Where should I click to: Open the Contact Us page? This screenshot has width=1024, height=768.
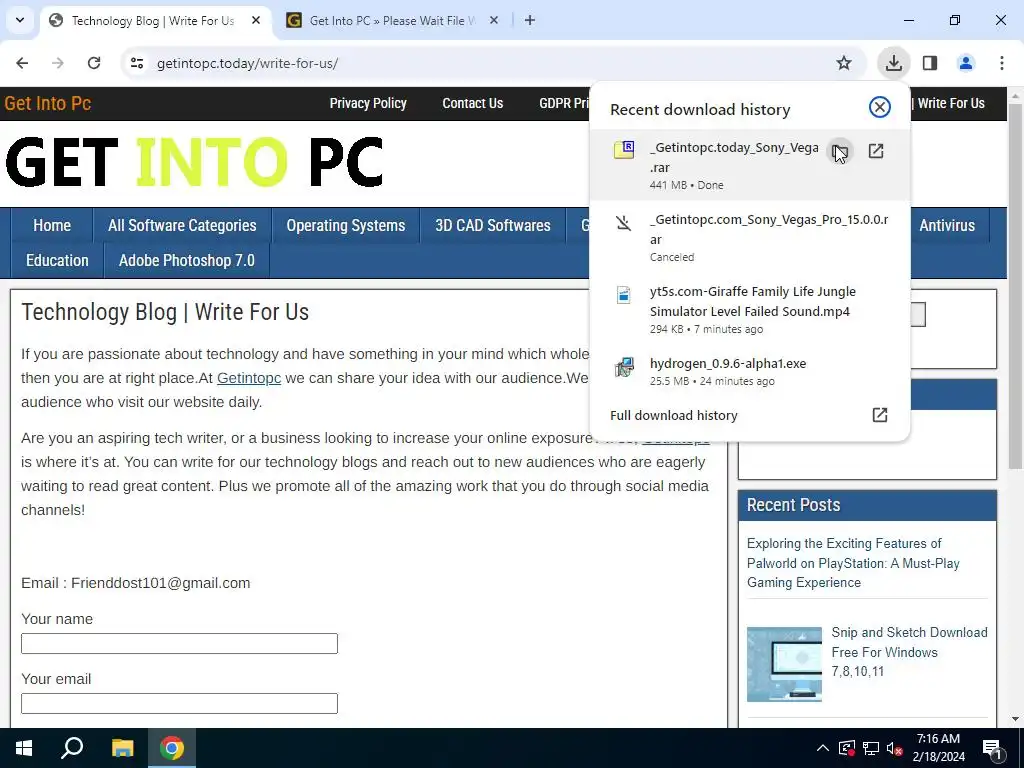coord(473,103)
